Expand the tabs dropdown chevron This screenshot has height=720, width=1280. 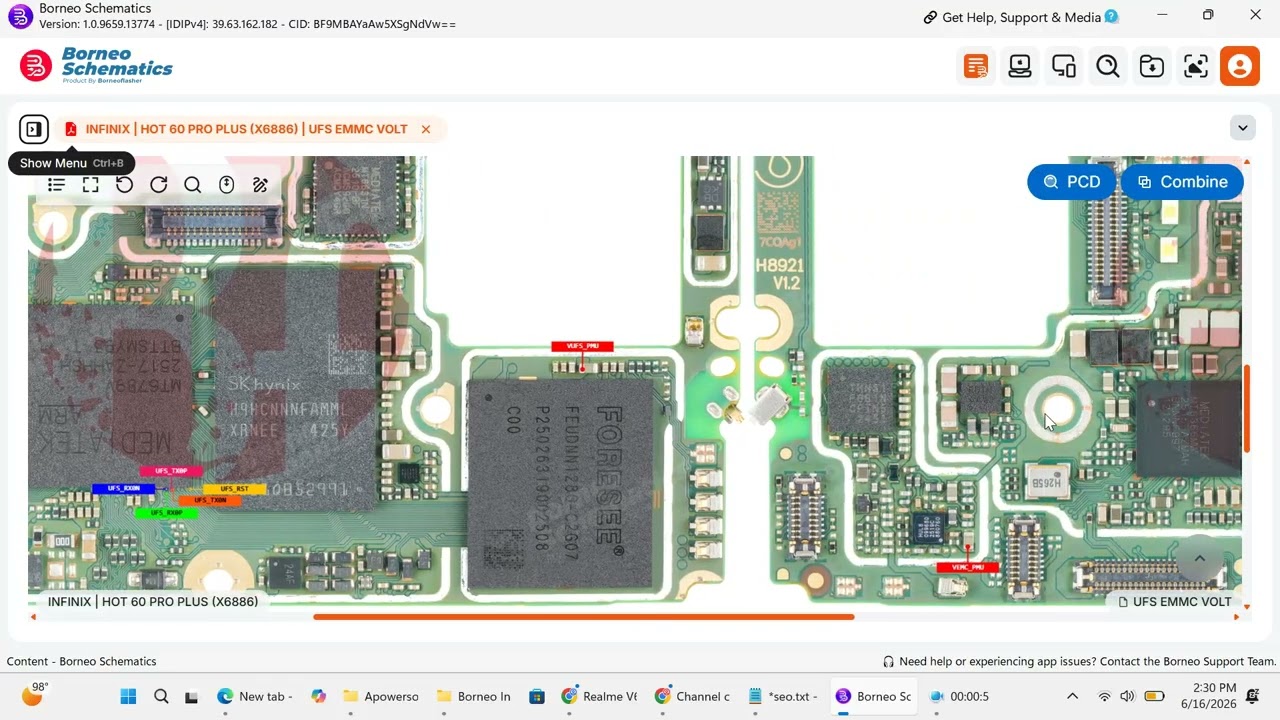point(1242,128)
